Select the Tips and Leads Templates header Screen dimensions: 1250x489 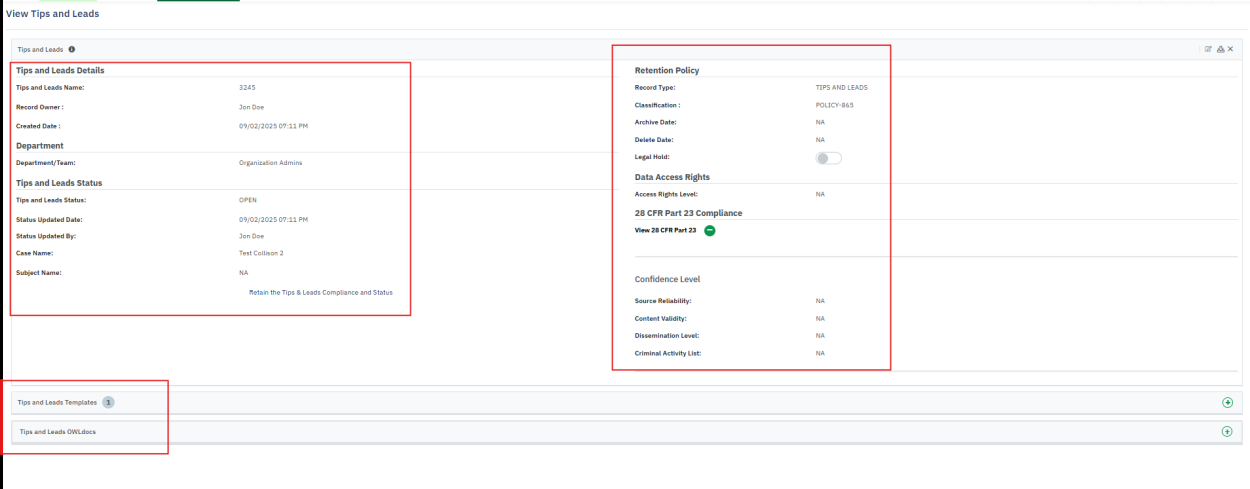tap(57, 402)
